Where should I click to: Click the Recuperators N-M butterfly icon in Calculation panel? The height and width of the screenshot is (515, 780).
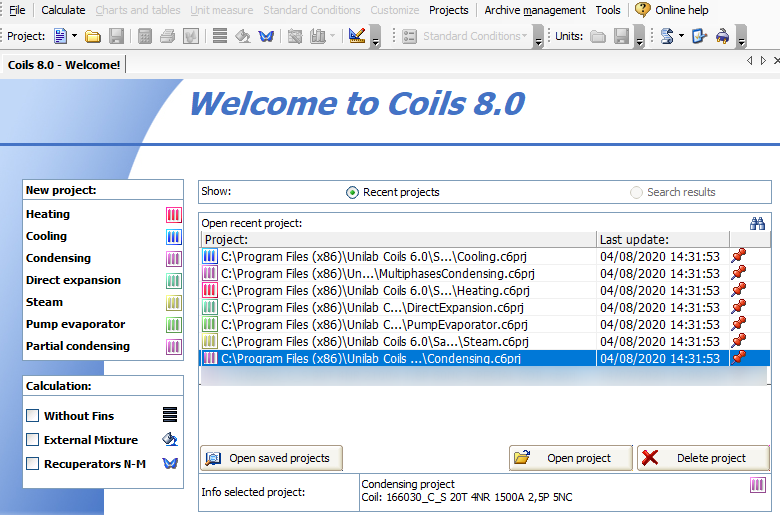pyautogui.click(x=170, y=463)
